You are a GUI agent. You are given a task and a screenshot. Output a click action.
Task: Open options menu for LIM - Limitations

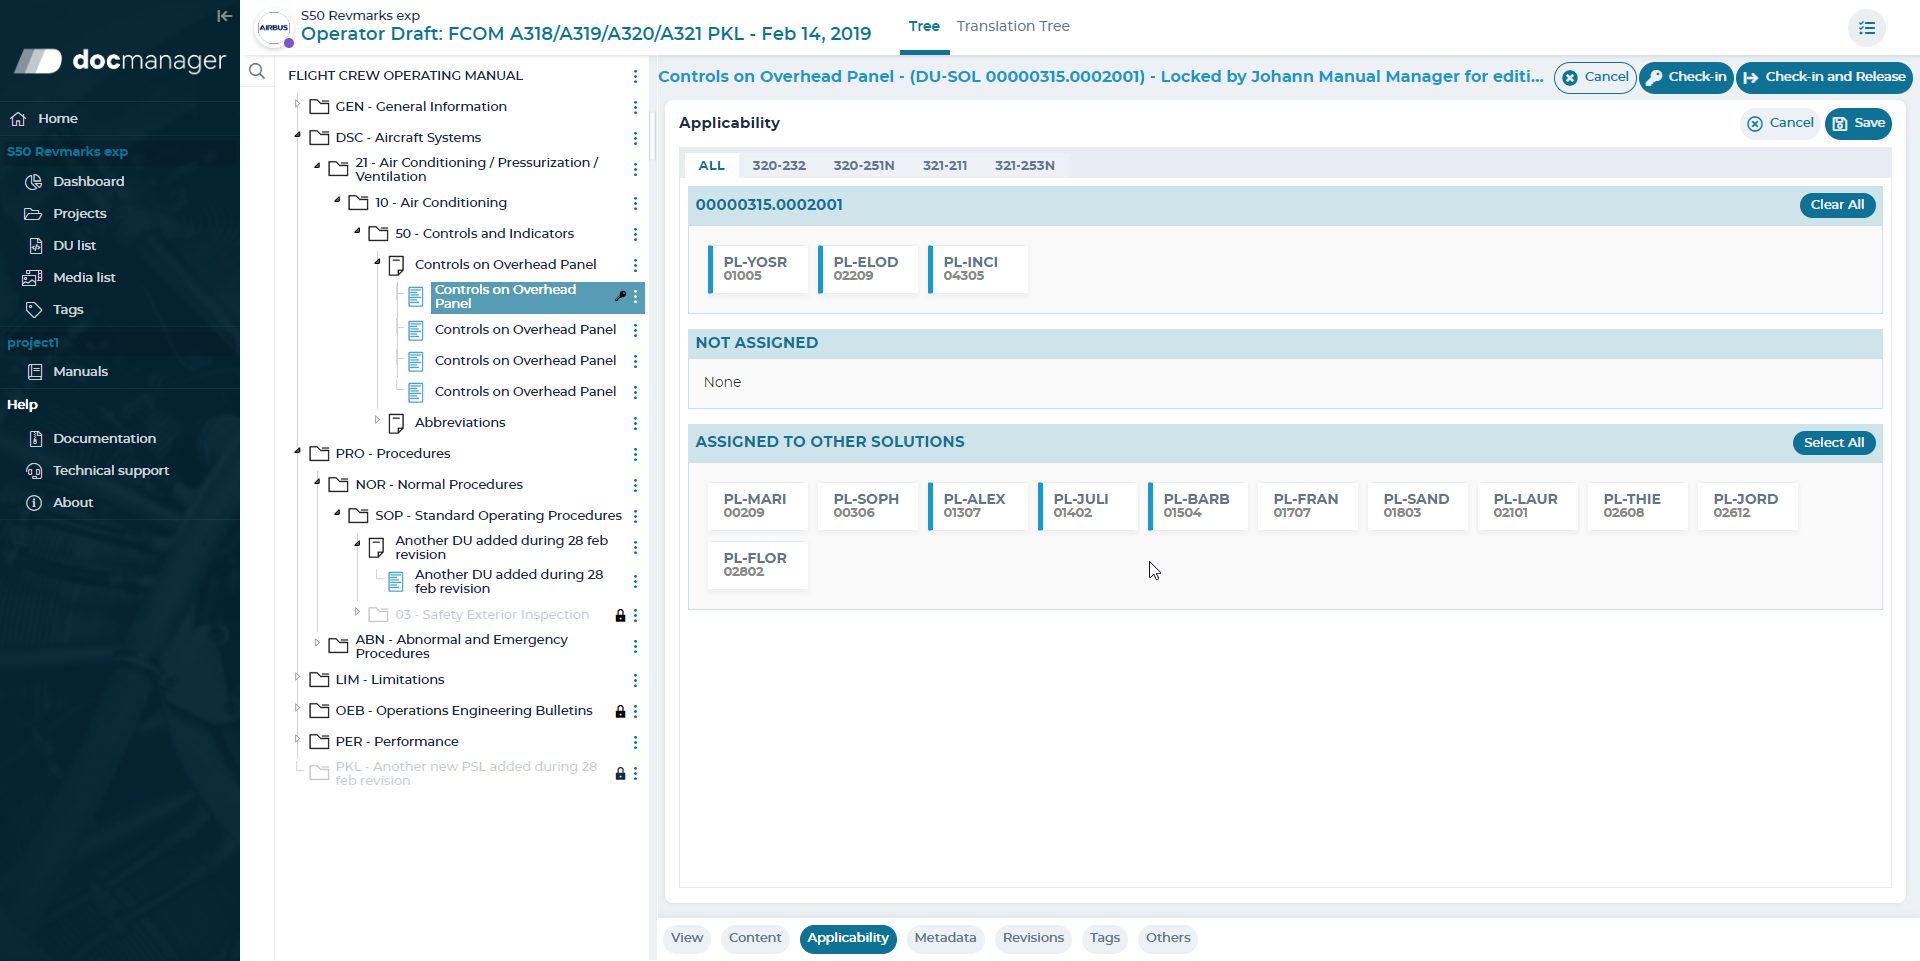[x=635, y=680]
